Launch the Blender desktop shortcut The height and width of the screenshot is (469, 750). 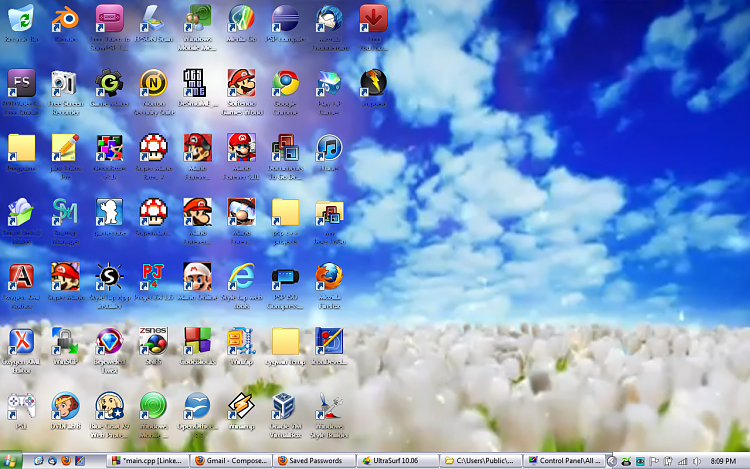[66, 19]
